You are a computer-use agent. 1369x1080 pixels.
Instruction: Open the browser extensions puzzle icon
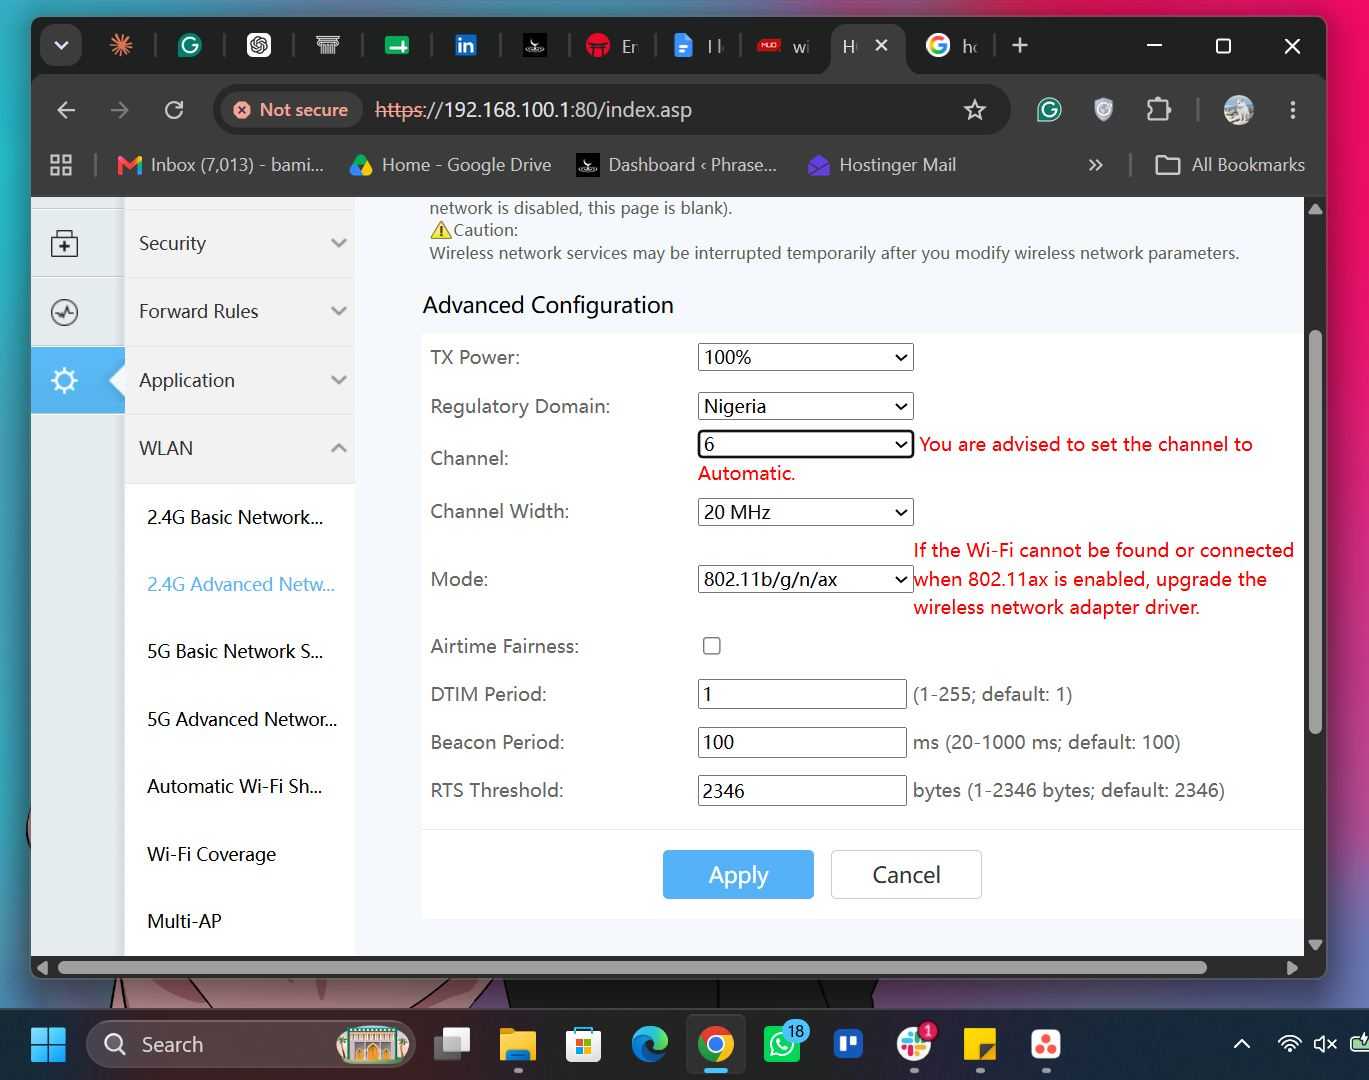(x=1158, y=110)
